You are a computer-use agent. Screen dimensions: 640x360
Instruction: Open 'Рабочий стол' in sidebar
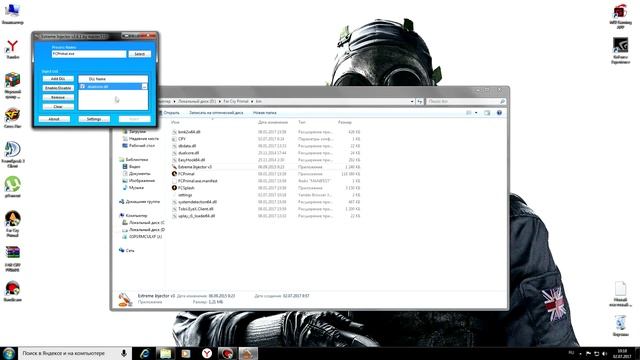142,145
